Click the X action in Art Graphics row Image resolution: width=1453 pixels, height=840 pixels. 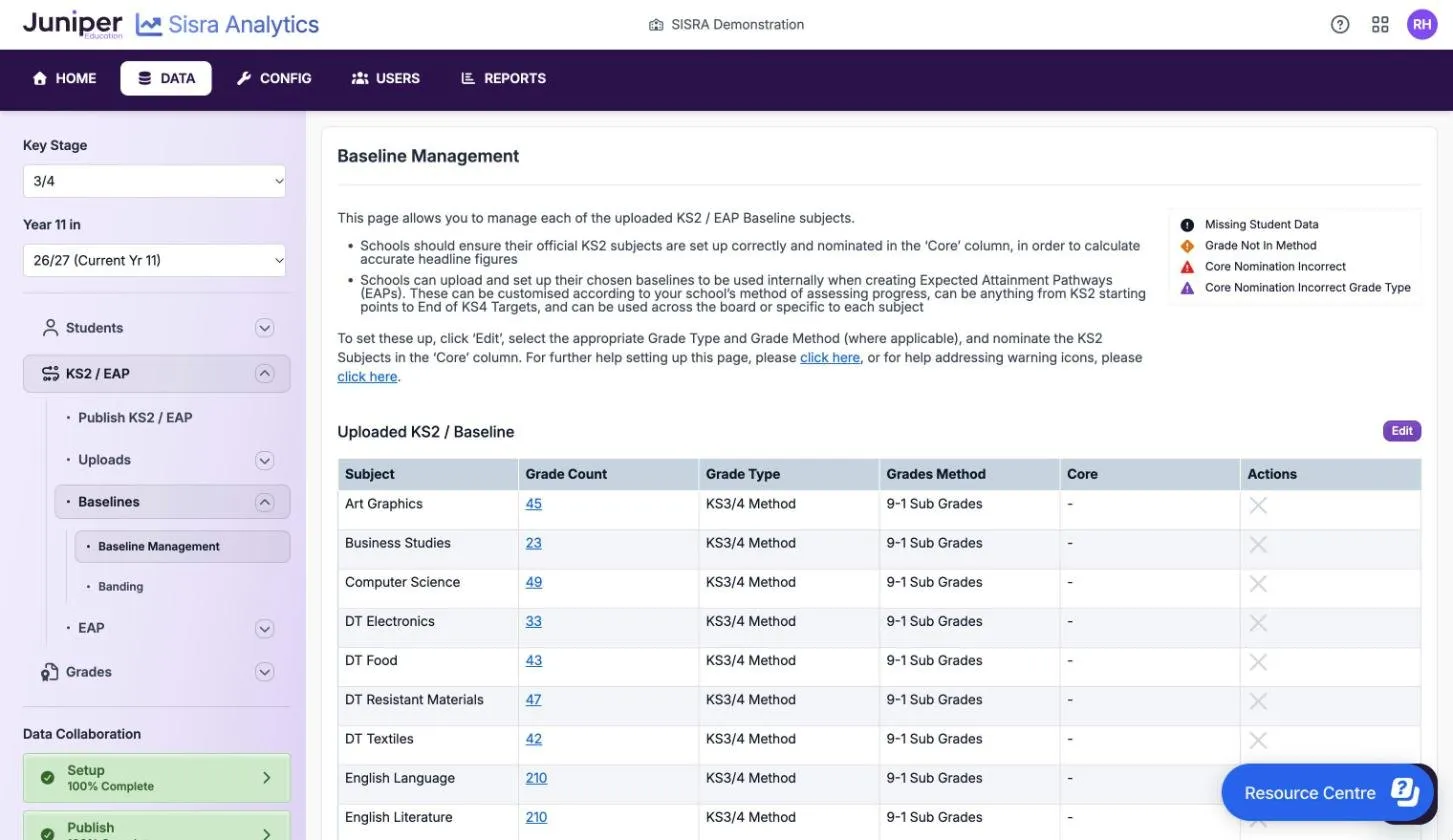point(1258,505)
